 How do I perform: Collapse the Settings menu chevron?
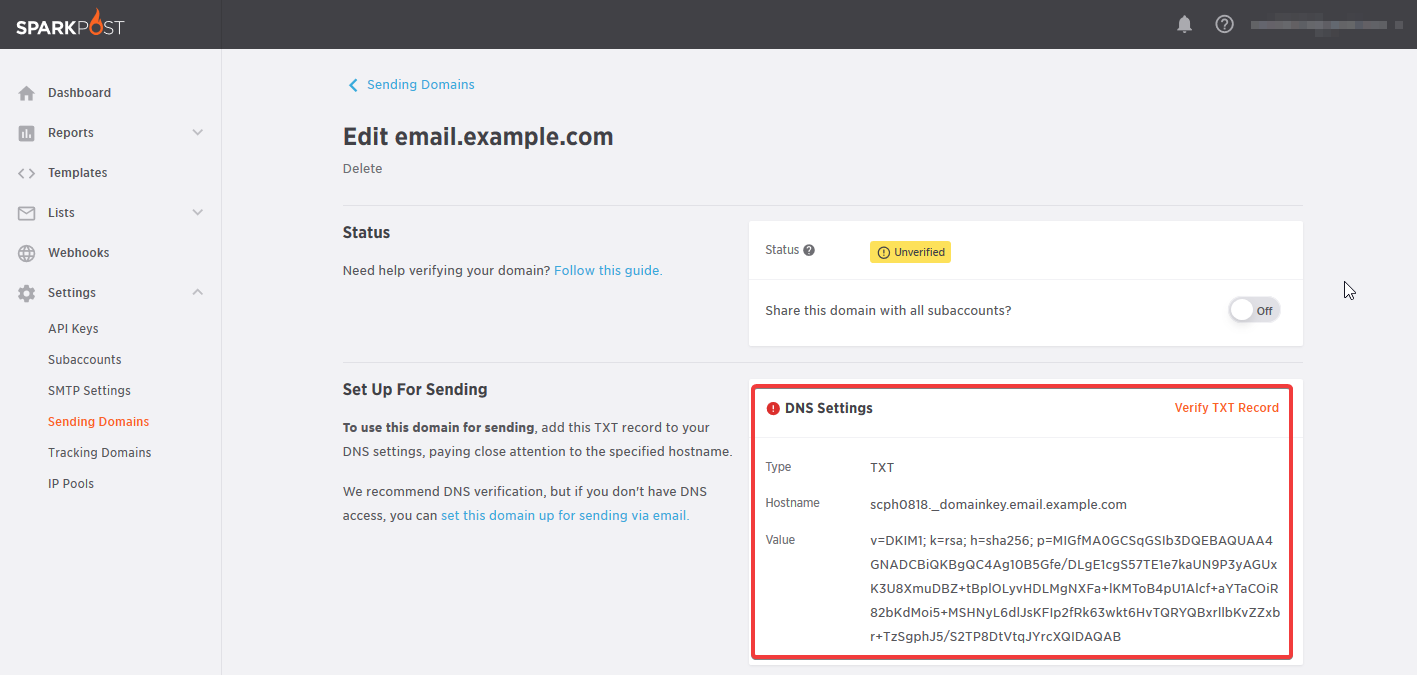198,292
